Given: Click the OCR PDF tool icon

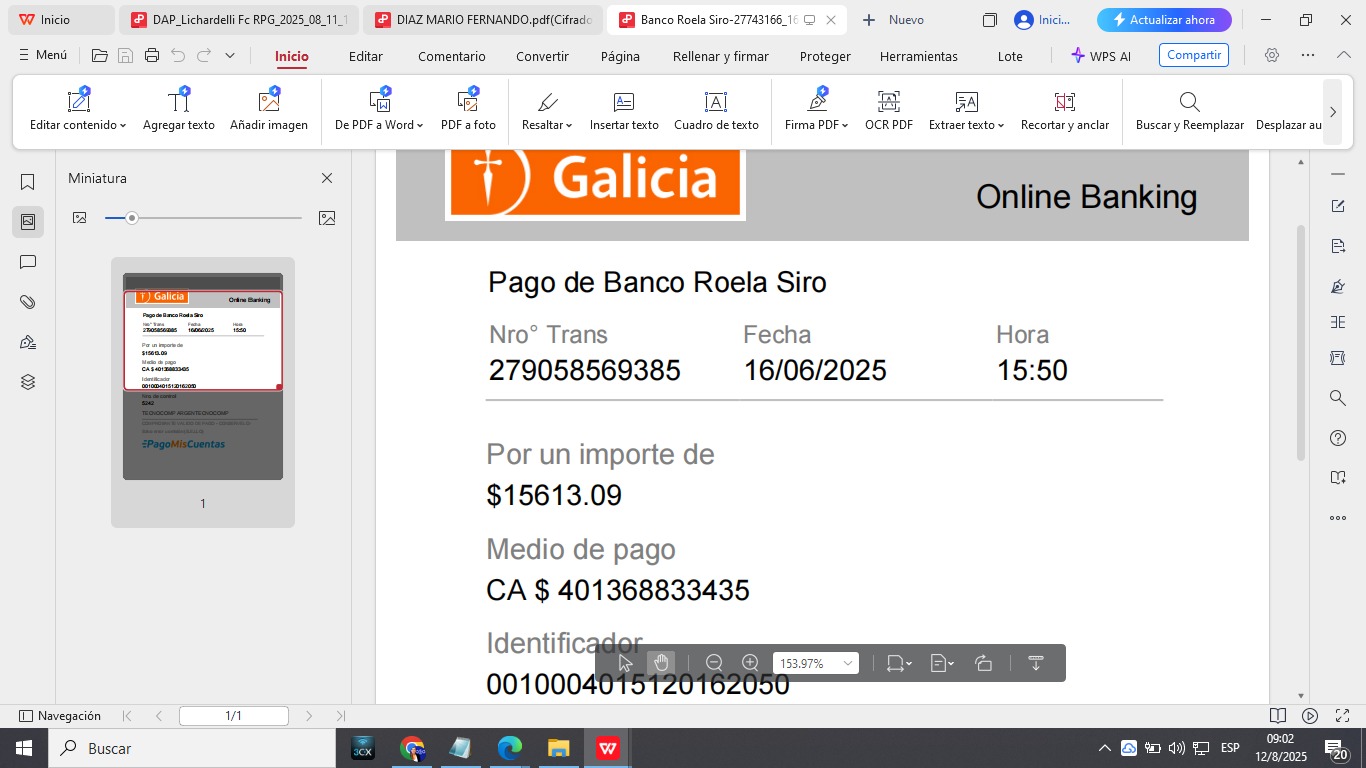Looking at the screenshot, I should 888,102.
